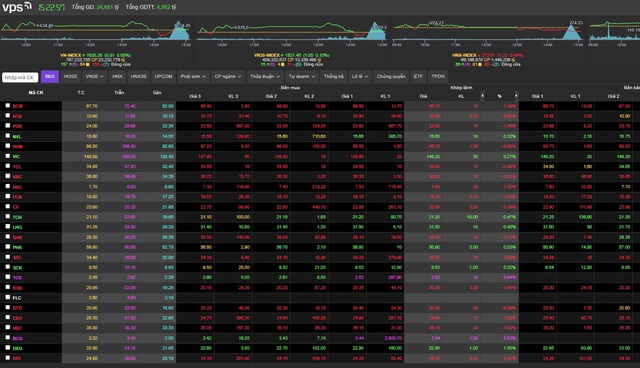The height and width of the screenshot is (368, 640).
Task: Click the Nhập mã CK search field
Action: 20,77
